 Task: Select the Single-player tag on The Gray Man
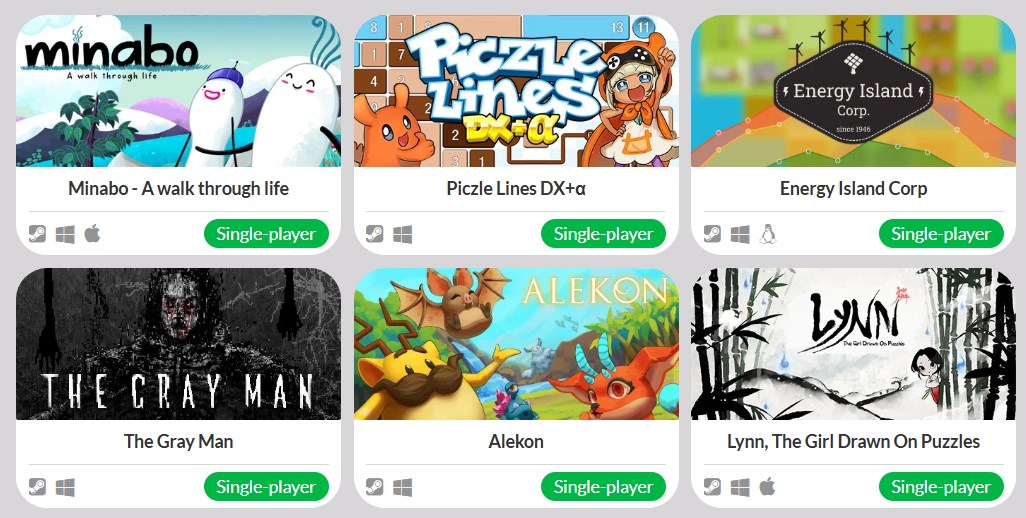(266, 487)
